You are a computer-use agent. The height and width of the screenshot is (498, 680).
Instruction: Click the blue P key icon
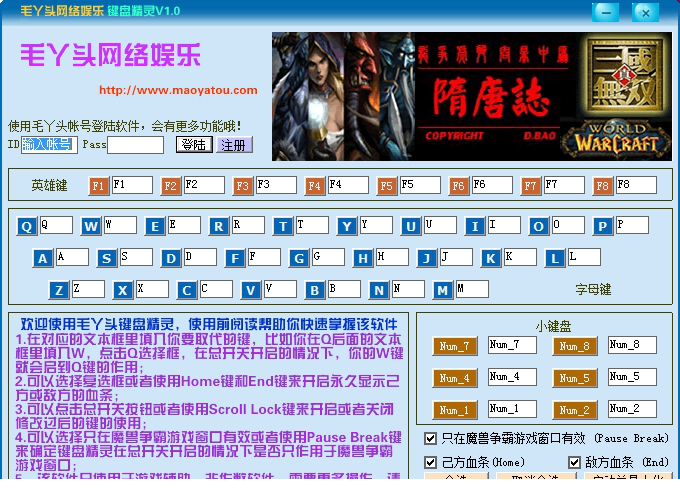pos(603,226)
